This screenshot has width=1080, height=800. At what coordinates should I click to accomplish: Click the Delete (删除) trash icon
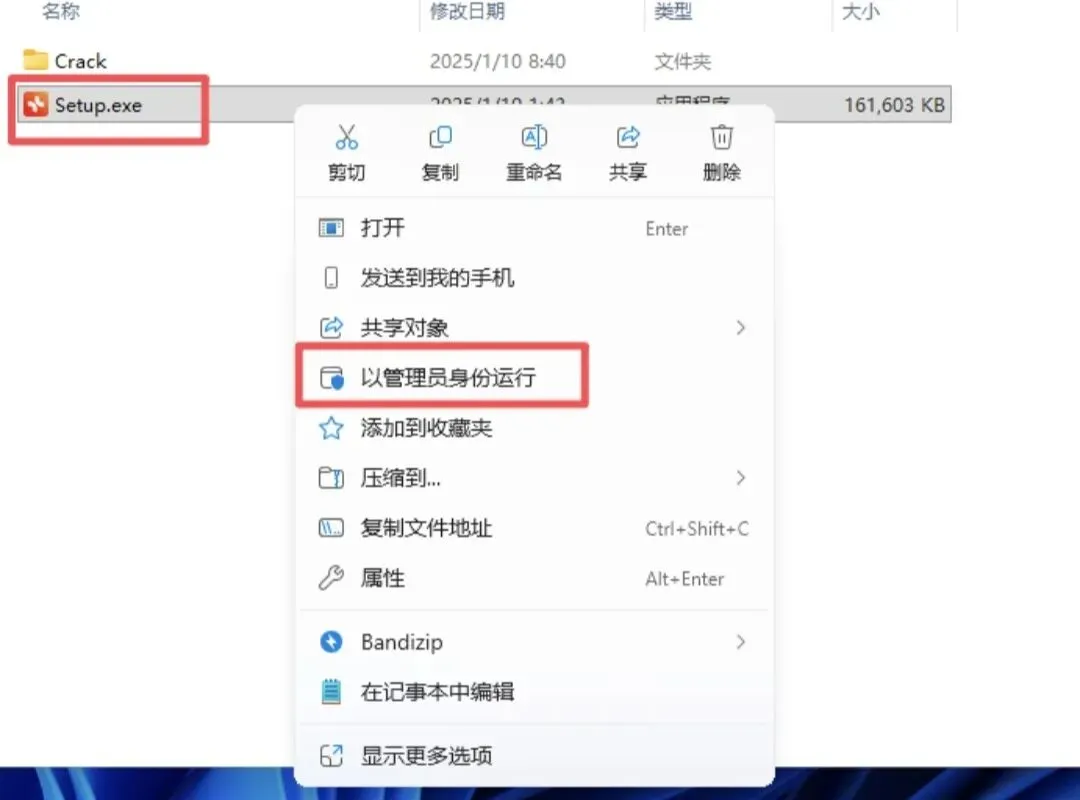(x=721, y=137)
